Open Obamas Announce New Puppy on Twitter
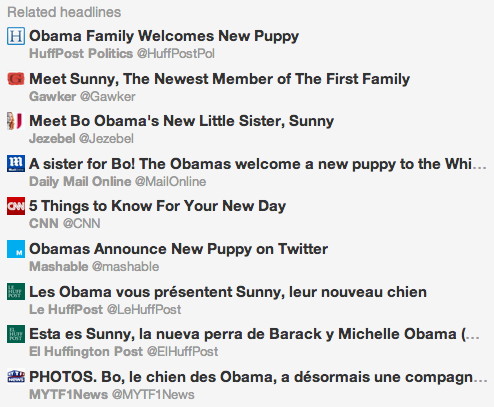The height and width of the screenshot is (407, 494). 178,249
